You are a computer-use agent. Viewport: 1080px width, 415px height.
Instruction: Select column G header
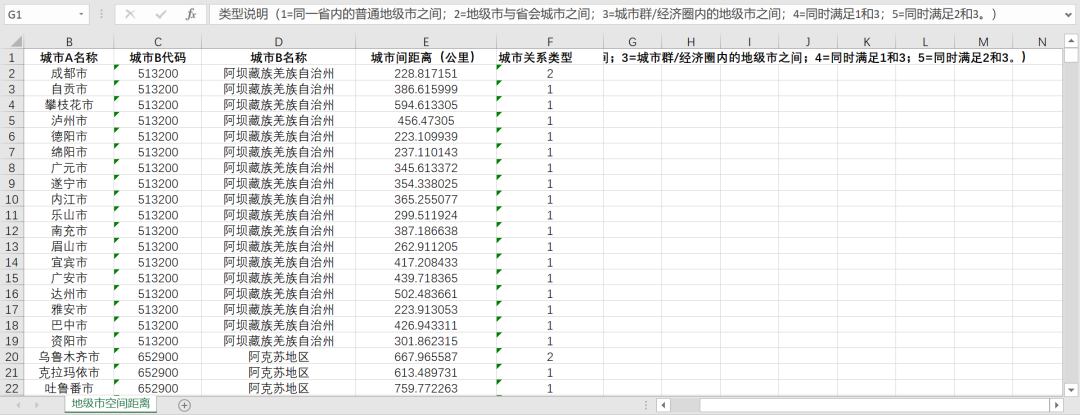pos(632,42)
